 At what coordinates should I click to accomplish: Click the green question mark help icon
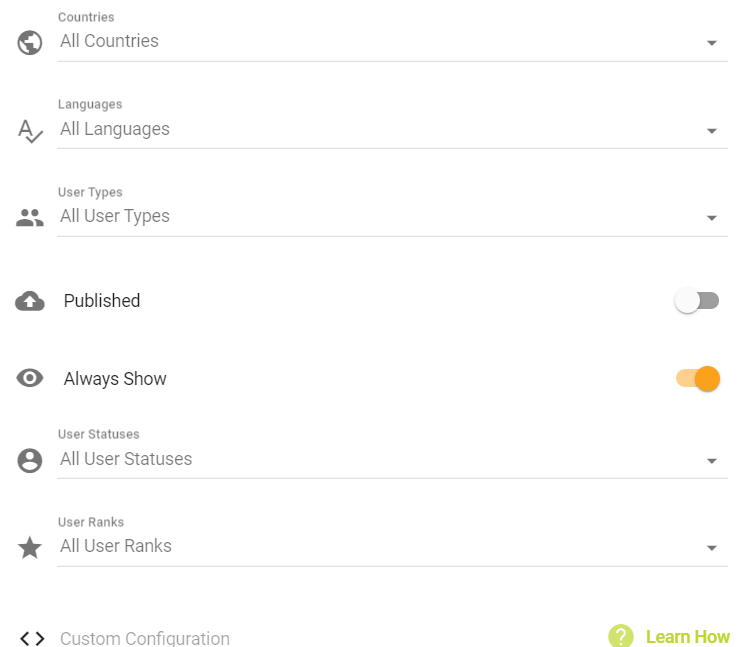click(x=621, y=636)
